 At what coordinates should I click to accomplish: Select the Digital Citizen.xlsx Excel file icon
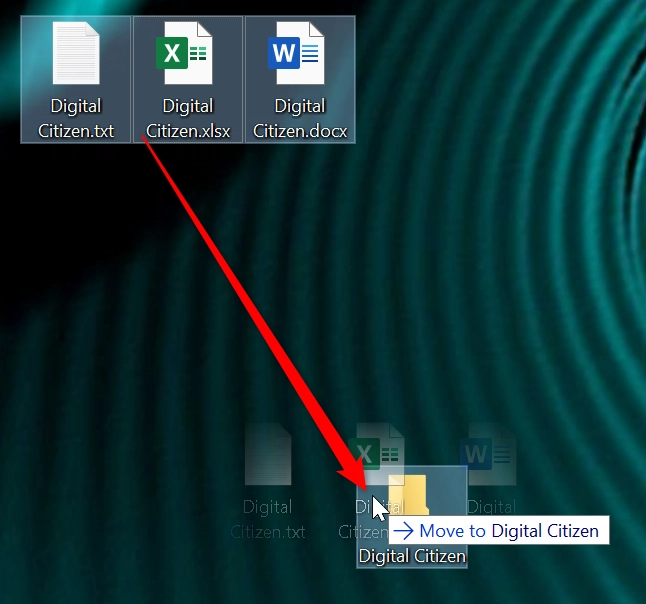pos(184,53)
